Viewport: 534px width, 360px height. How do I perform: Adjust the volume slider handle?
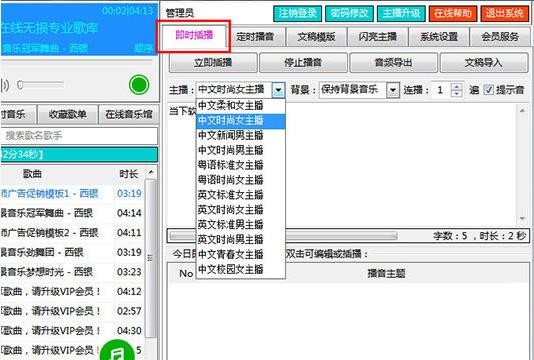(20, 84)
